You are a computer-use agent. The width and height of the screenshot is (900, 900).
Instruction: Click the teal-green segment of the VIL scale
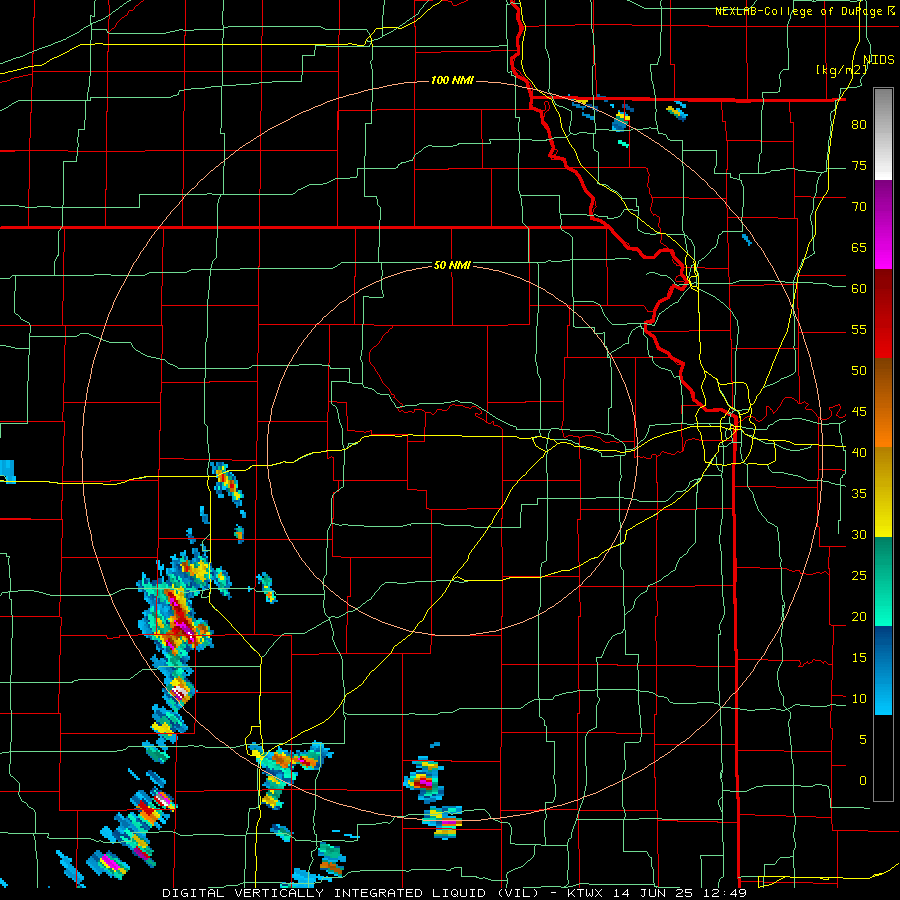[883, 581]
